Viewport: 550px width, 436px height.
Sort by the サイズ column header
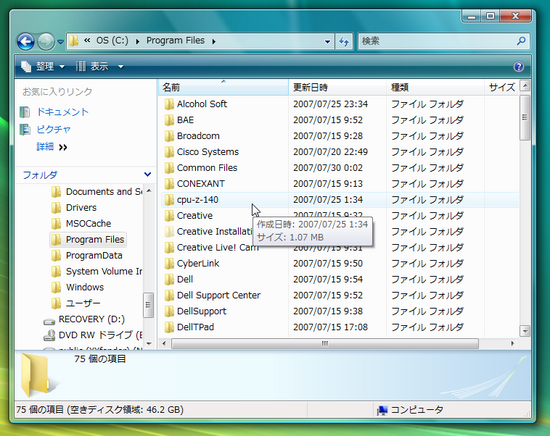(x=502, y=87)
